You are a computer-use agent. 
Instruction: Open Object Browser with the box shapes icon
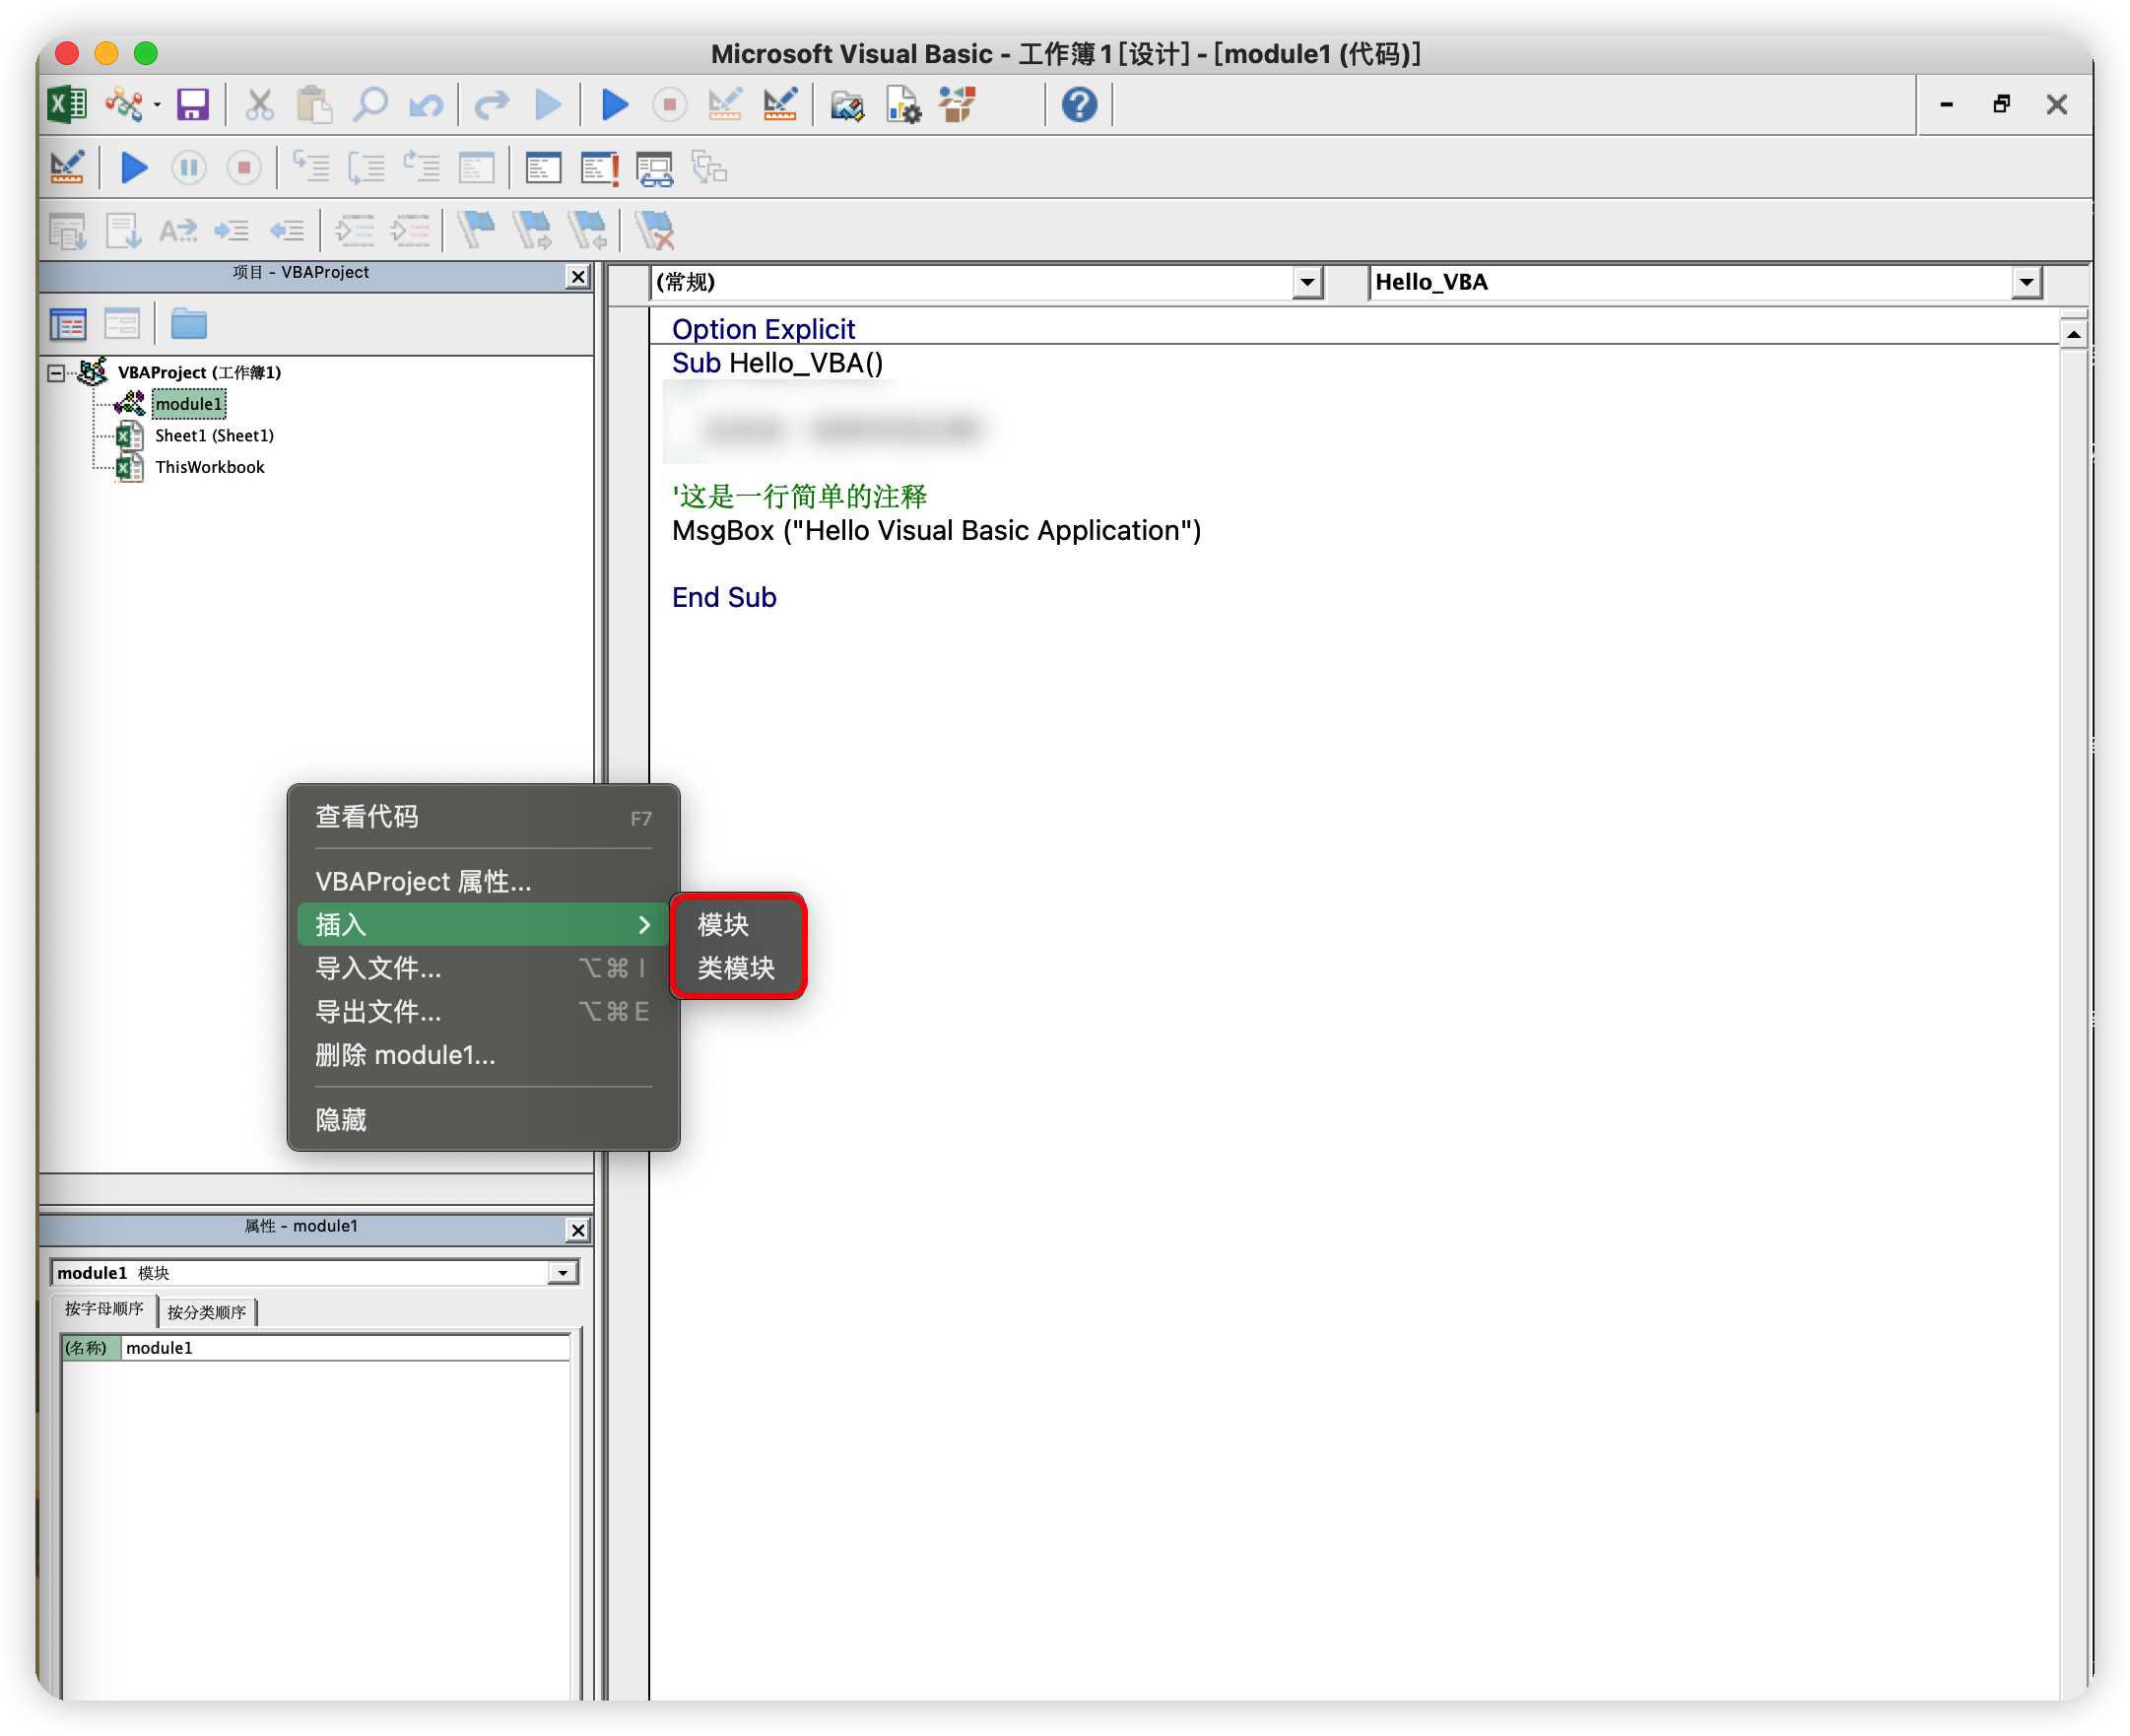(957, 105)
